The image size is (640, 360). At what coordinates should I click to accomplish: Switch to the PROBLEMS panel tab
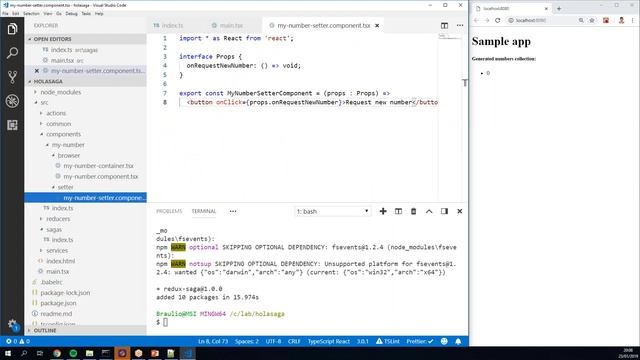169,211
